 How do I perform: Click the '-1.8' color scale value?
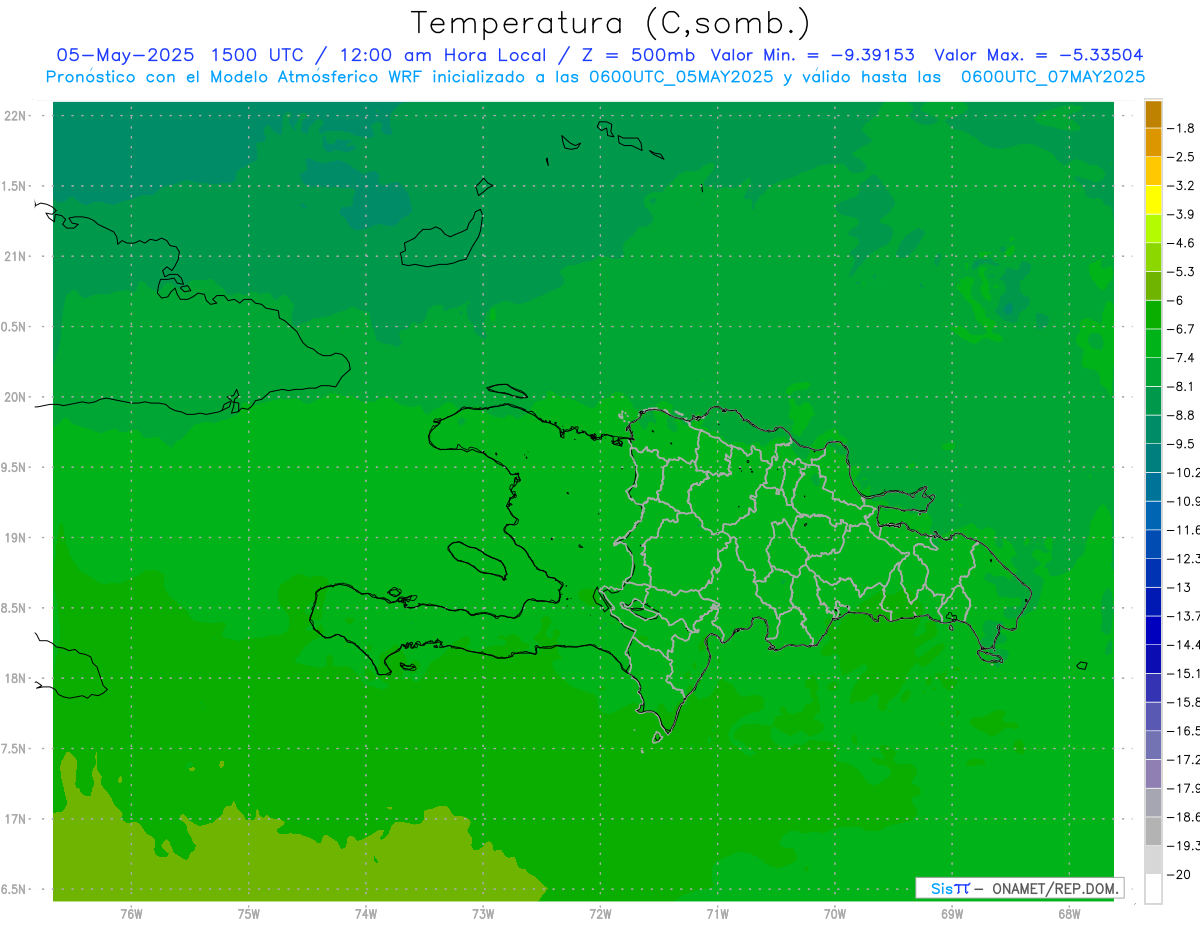point(1182,128)
